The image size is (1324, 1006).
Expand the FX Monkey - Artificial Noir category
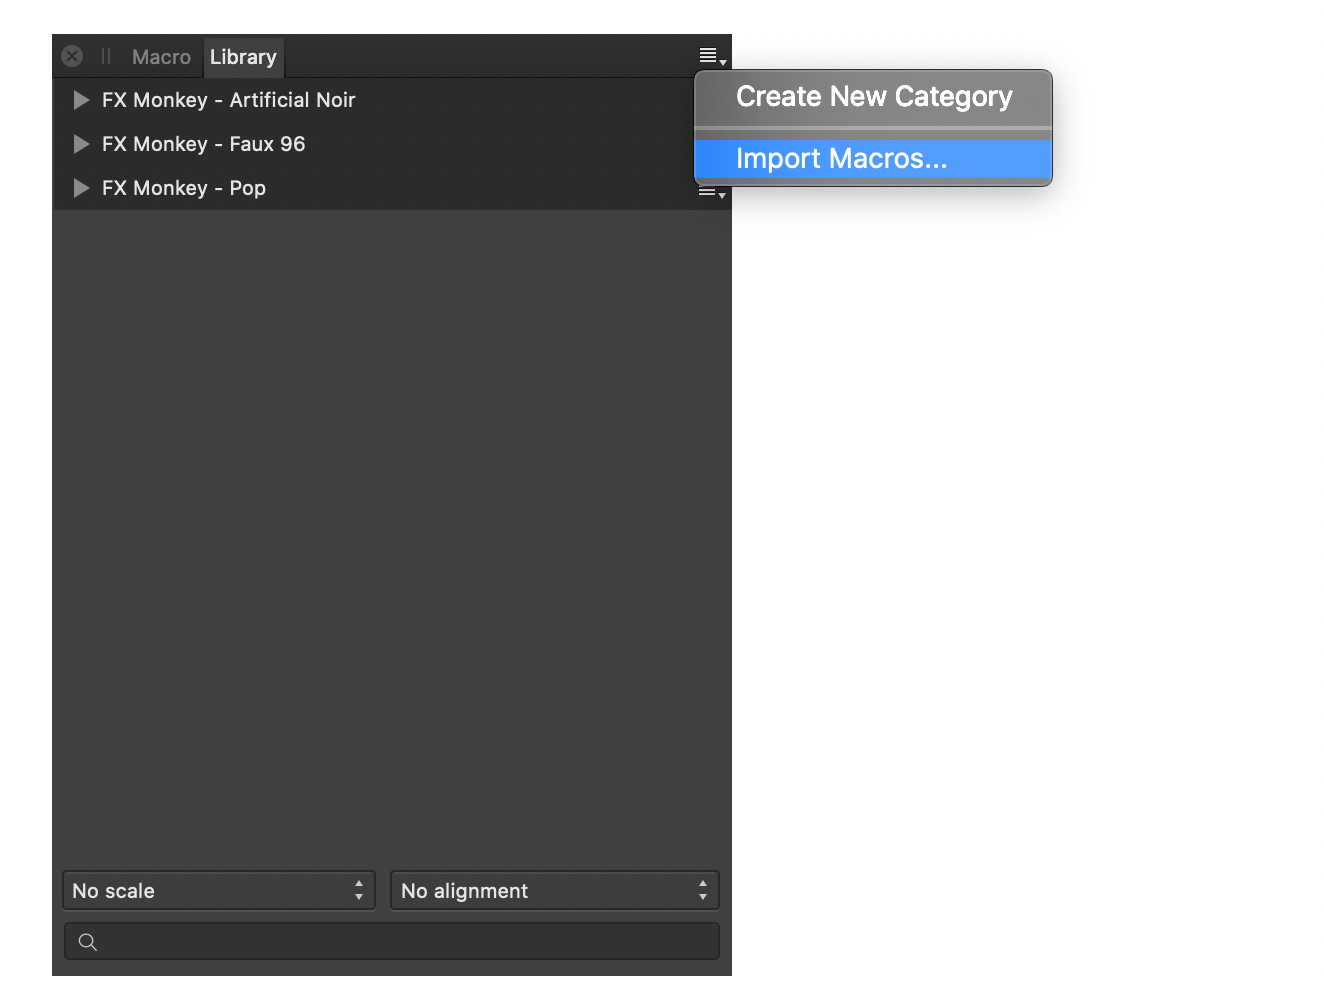pyautogui.click(x=81, y=100)
